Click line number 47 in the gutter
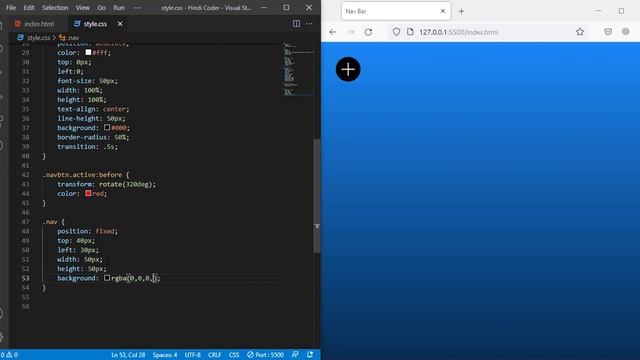The width and height of the screenshot is (640, 360). coord(25,222)
